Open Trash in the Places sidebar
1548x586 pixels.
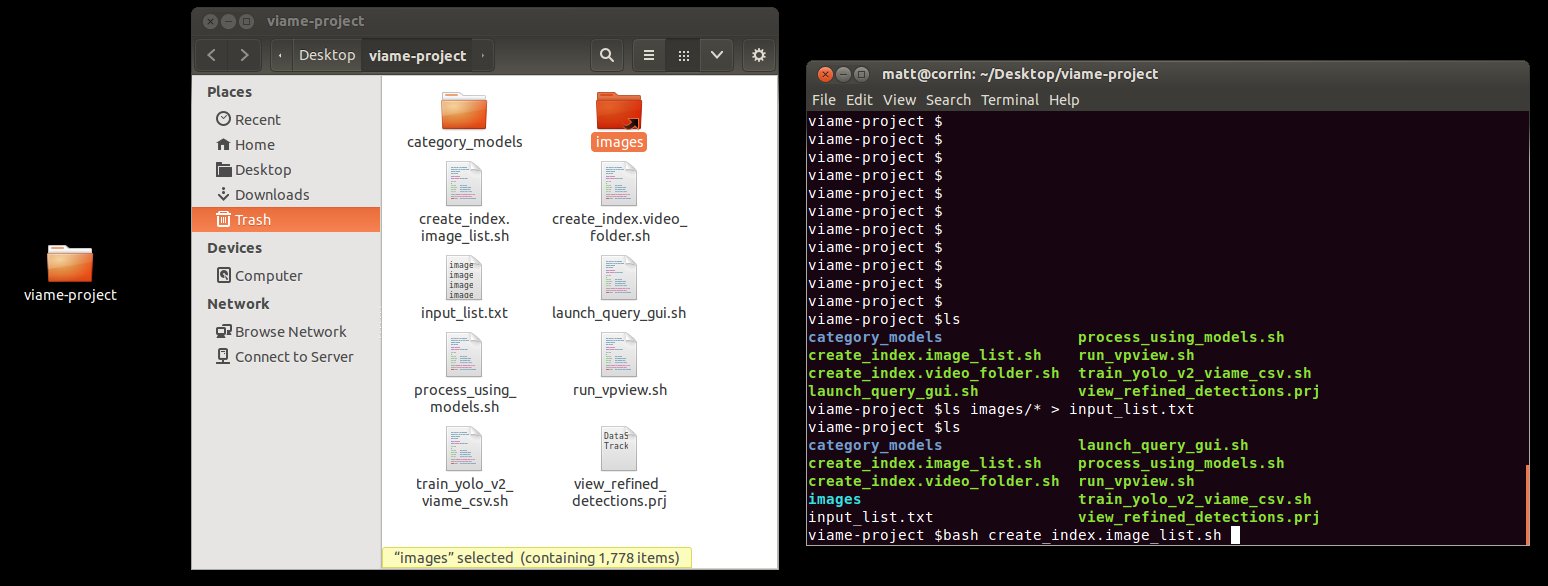click(286, 220)
